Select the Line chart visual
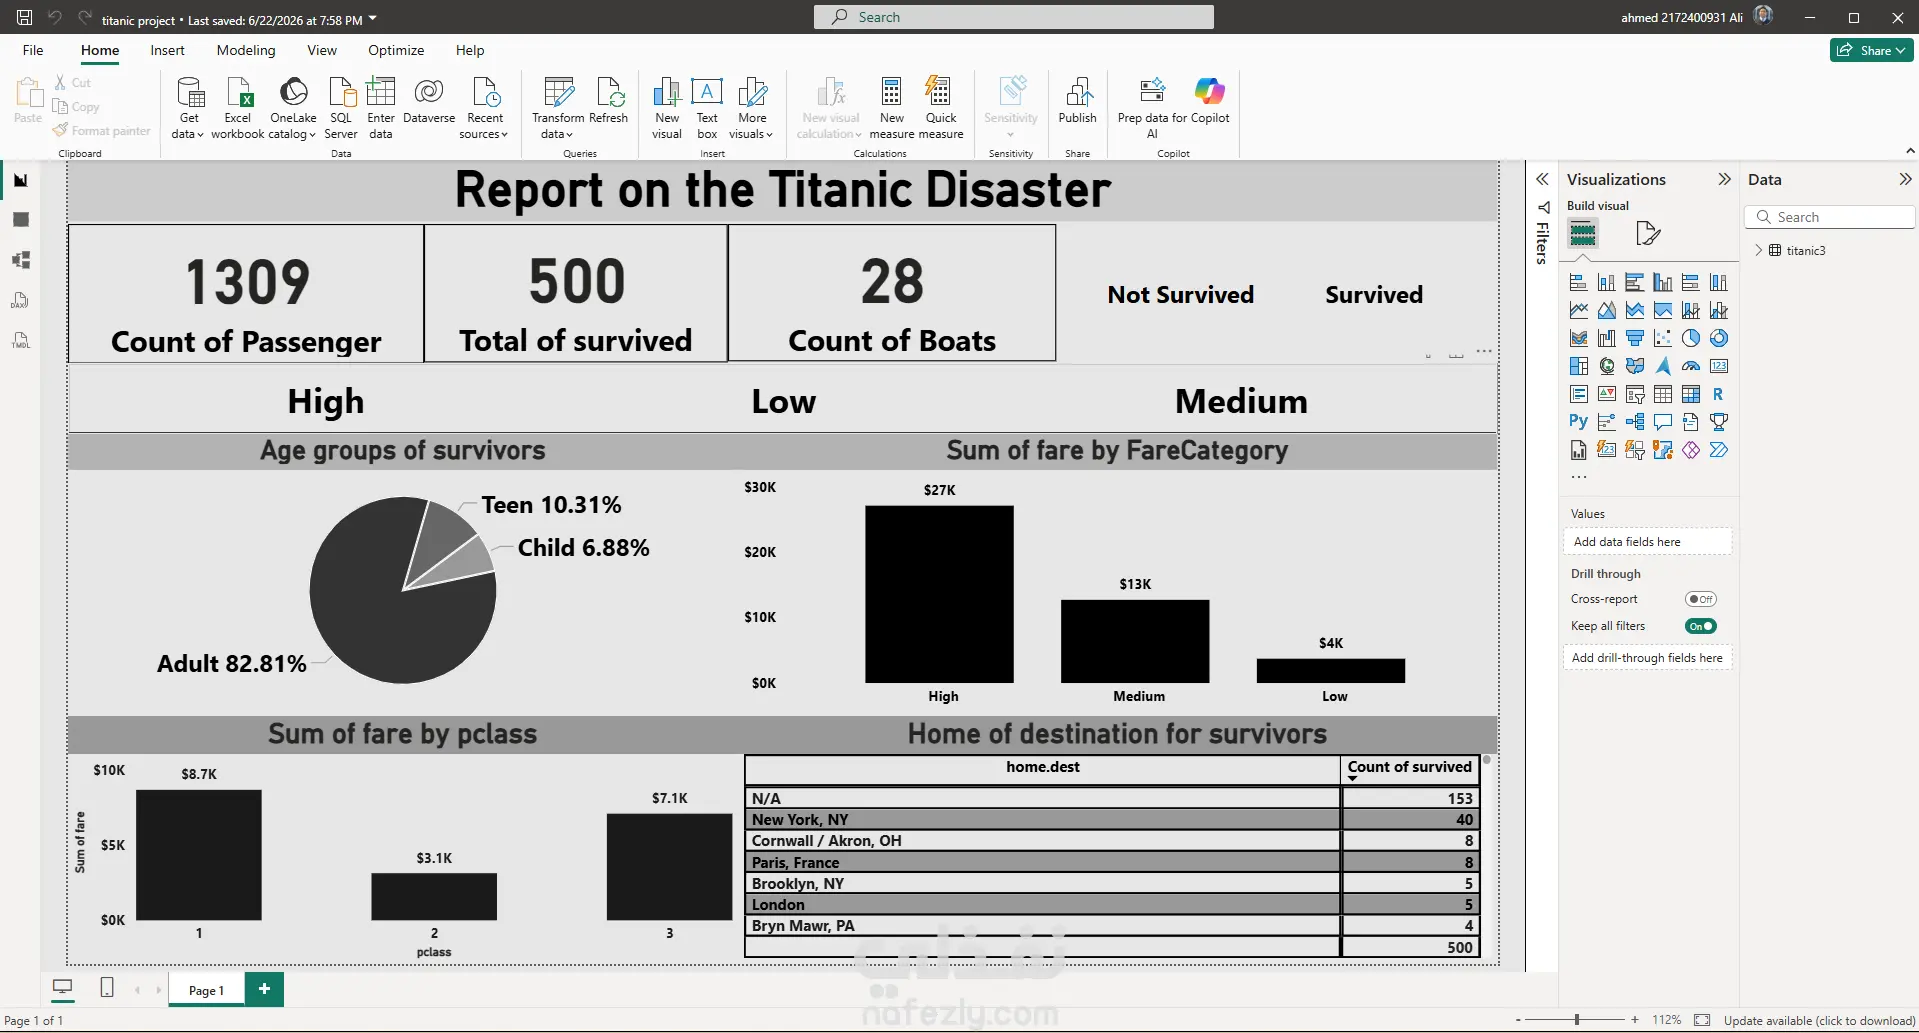 [x=1579, y=310]
